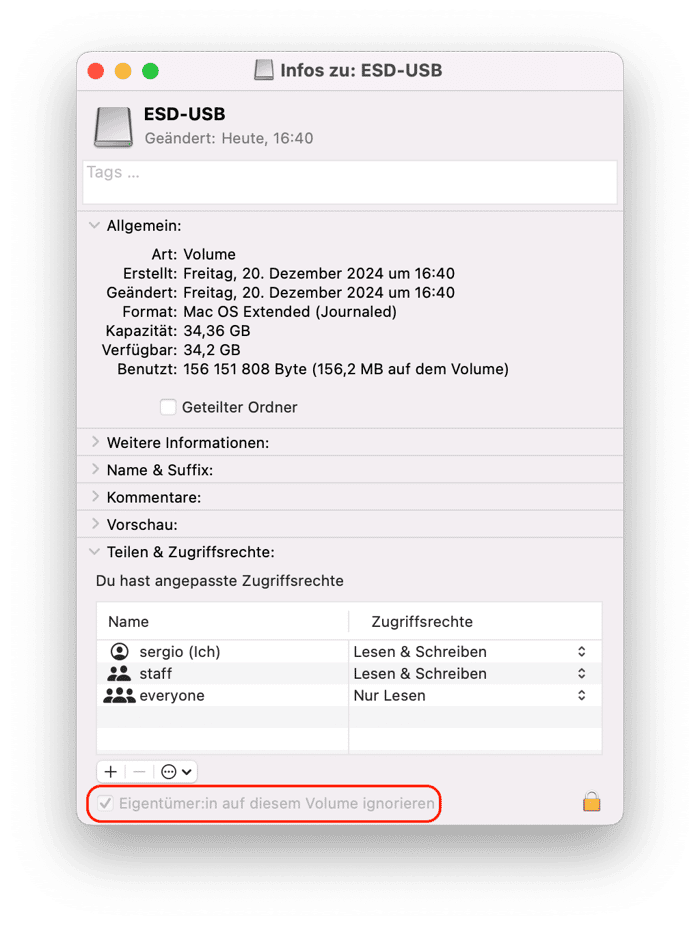Click the 'Geändert: Heute, 16:40' subtitle
Image resolution: width=700 pixels, height=926 pixels.
[x=229, y=138]
